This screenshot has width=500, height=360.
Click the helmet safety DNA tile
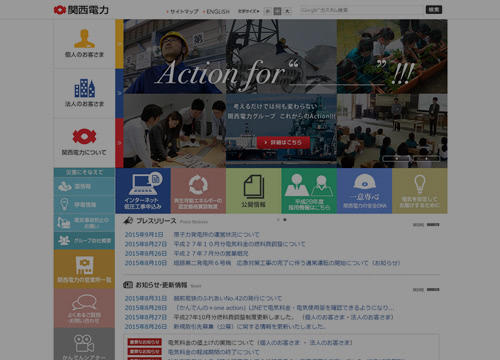point(364,191)
